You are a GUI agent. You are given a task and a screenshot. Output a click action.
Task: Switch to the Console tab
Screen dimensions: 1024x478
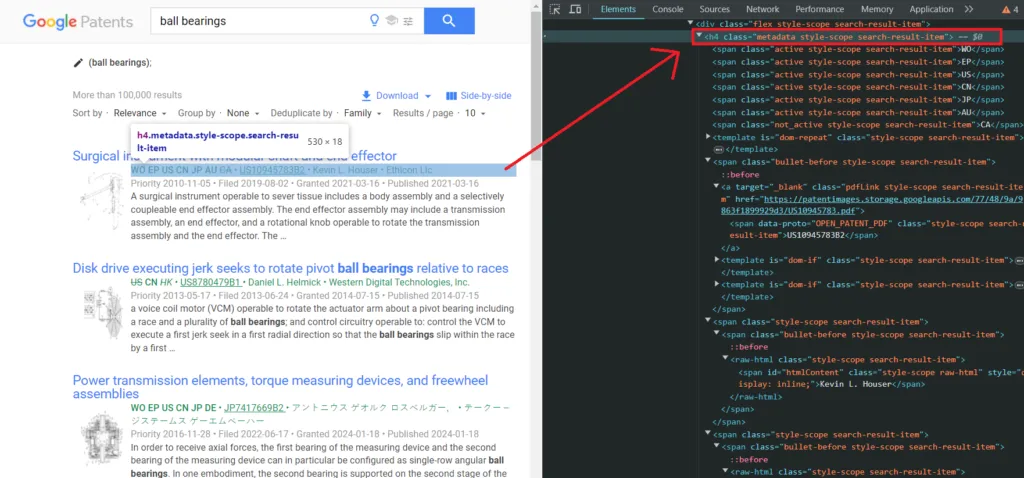coord(668,9)
